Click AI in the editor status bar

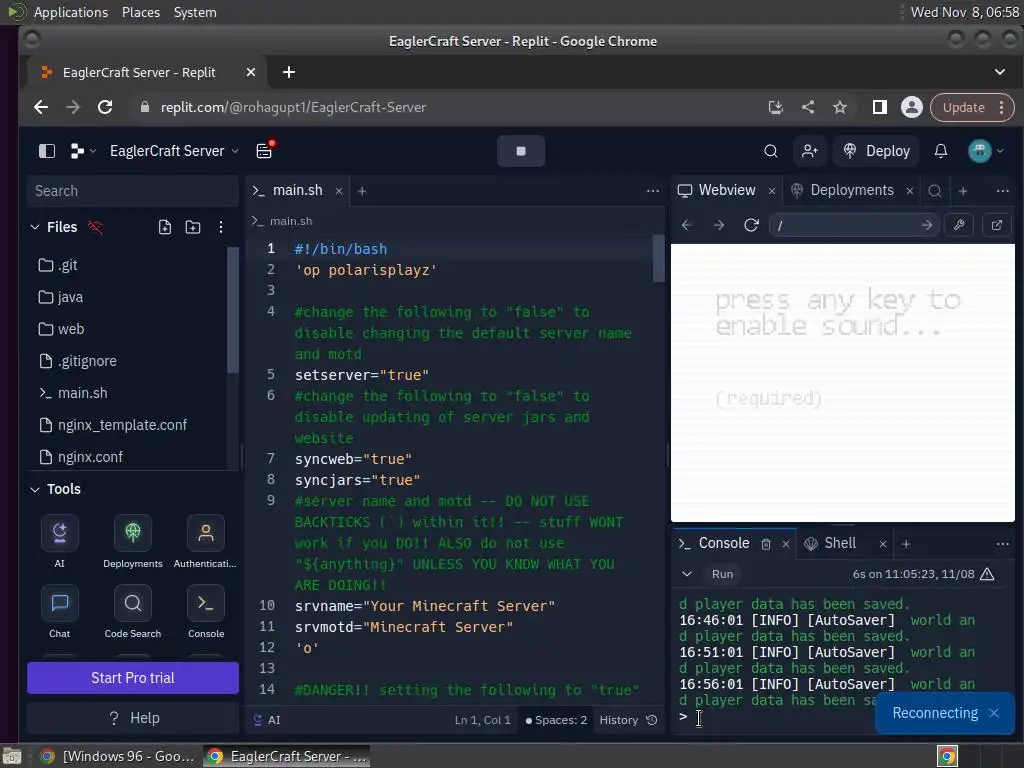click(x=267, y=720)
